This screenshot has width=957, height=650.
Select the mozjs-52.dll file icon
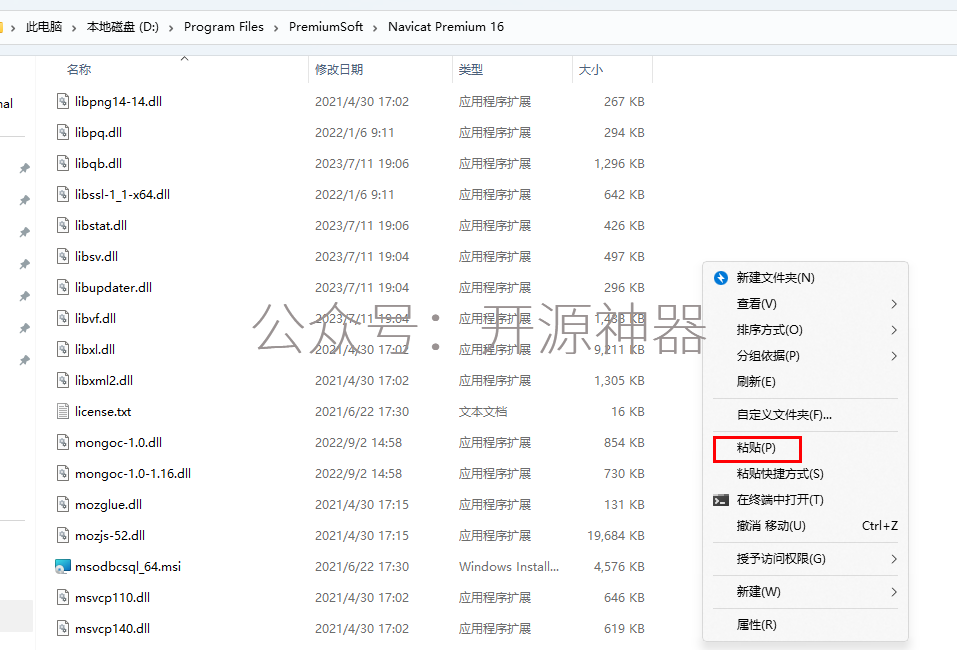coord(63,535)
